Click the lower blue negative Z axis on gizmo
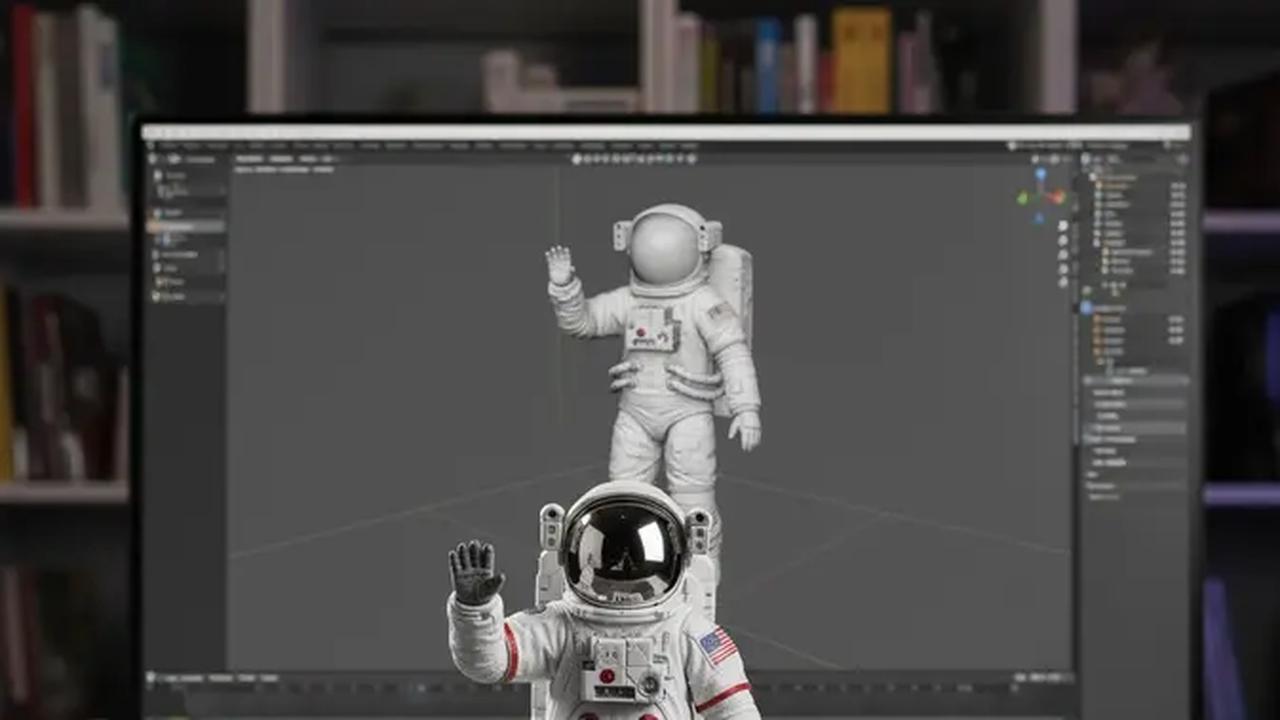 tap(1040, 217)
